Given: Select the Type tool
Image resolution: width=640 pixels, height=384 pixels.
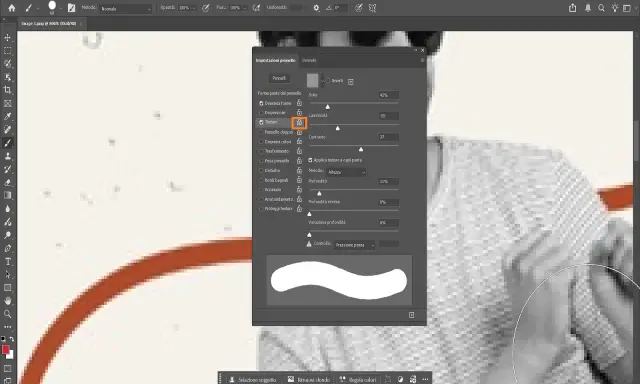Looking at the screenshot, I should click(7, 262).
